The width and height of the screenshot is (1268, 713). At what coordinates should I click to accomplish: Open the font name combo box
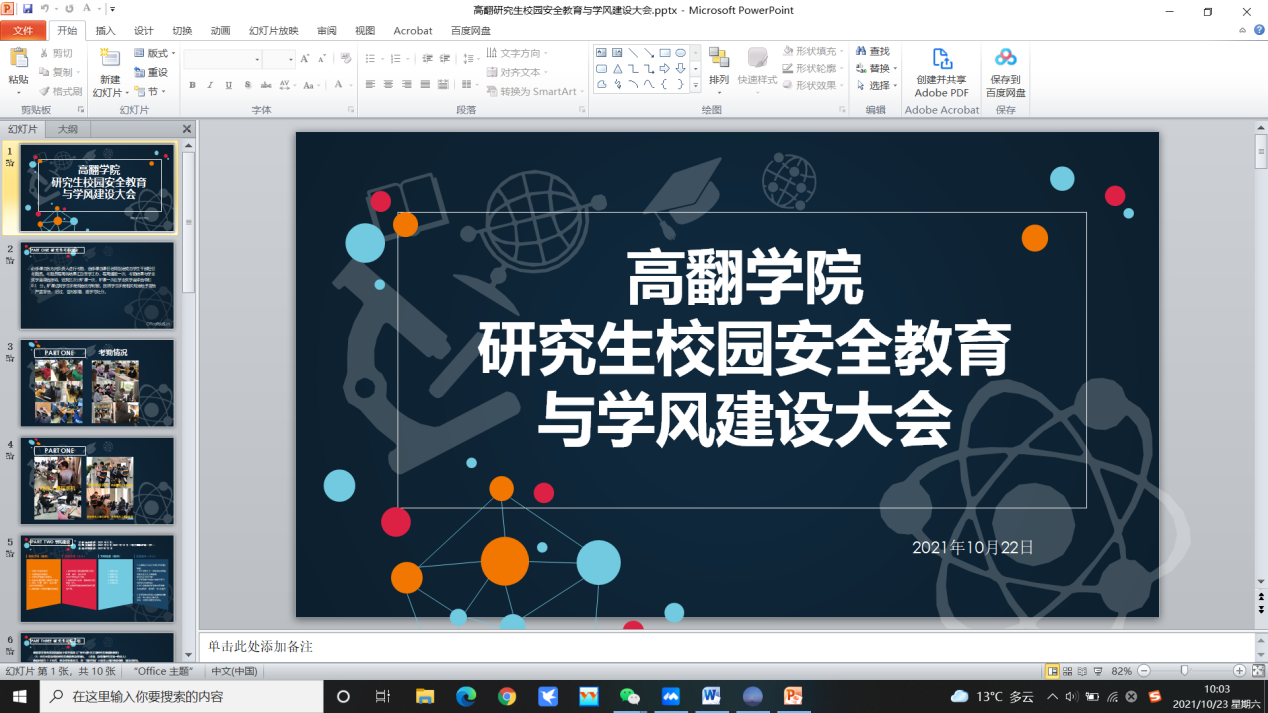222,60
